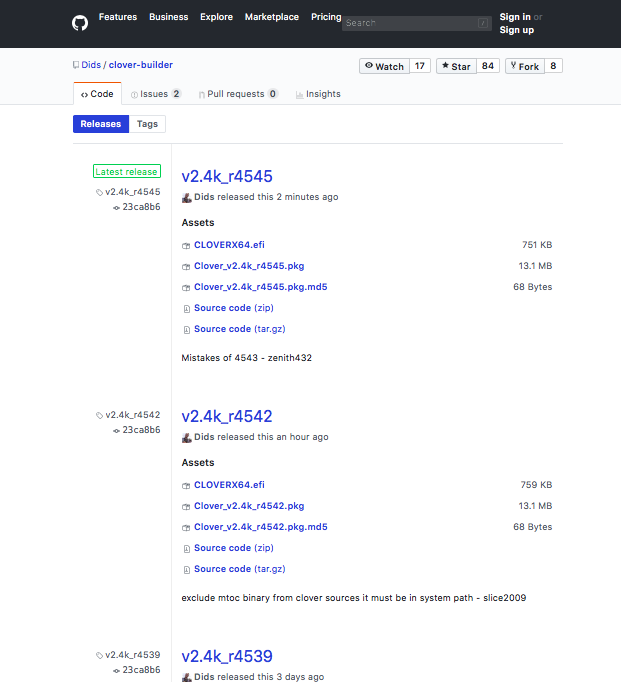Click tag icon beside sidebar v2.4k_r4545

click(100, 193)
